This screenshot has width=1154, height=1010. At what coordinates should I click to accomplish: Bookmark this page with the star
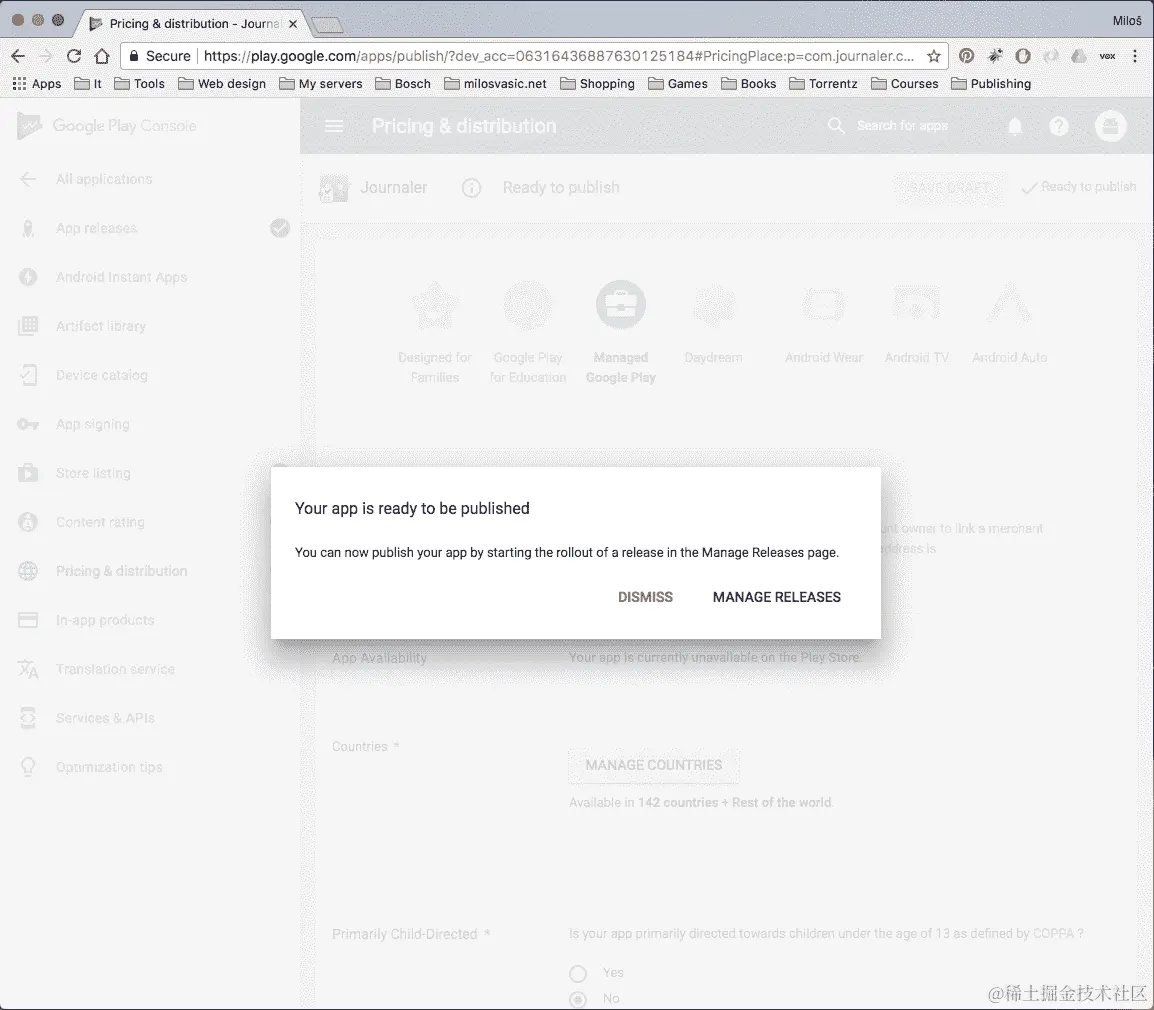point(933,56)
